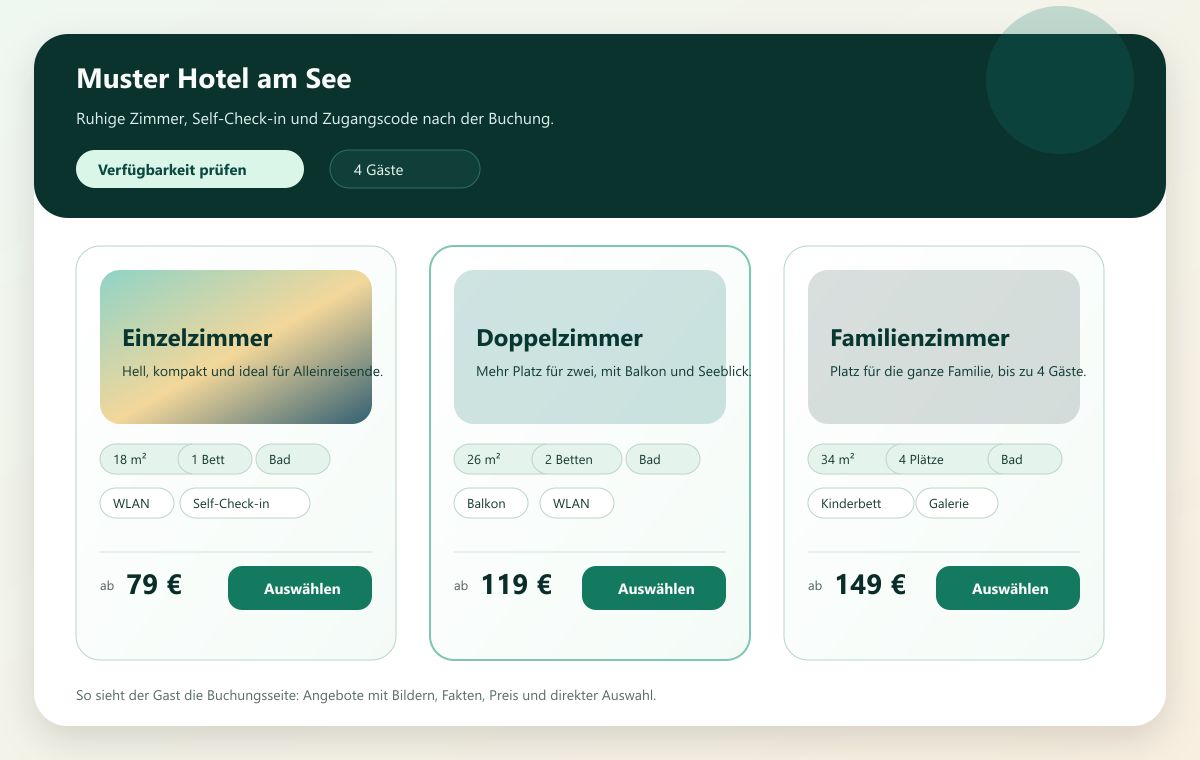Click the Bad tag in Familienzimmer card

[x=1025, y=459]
